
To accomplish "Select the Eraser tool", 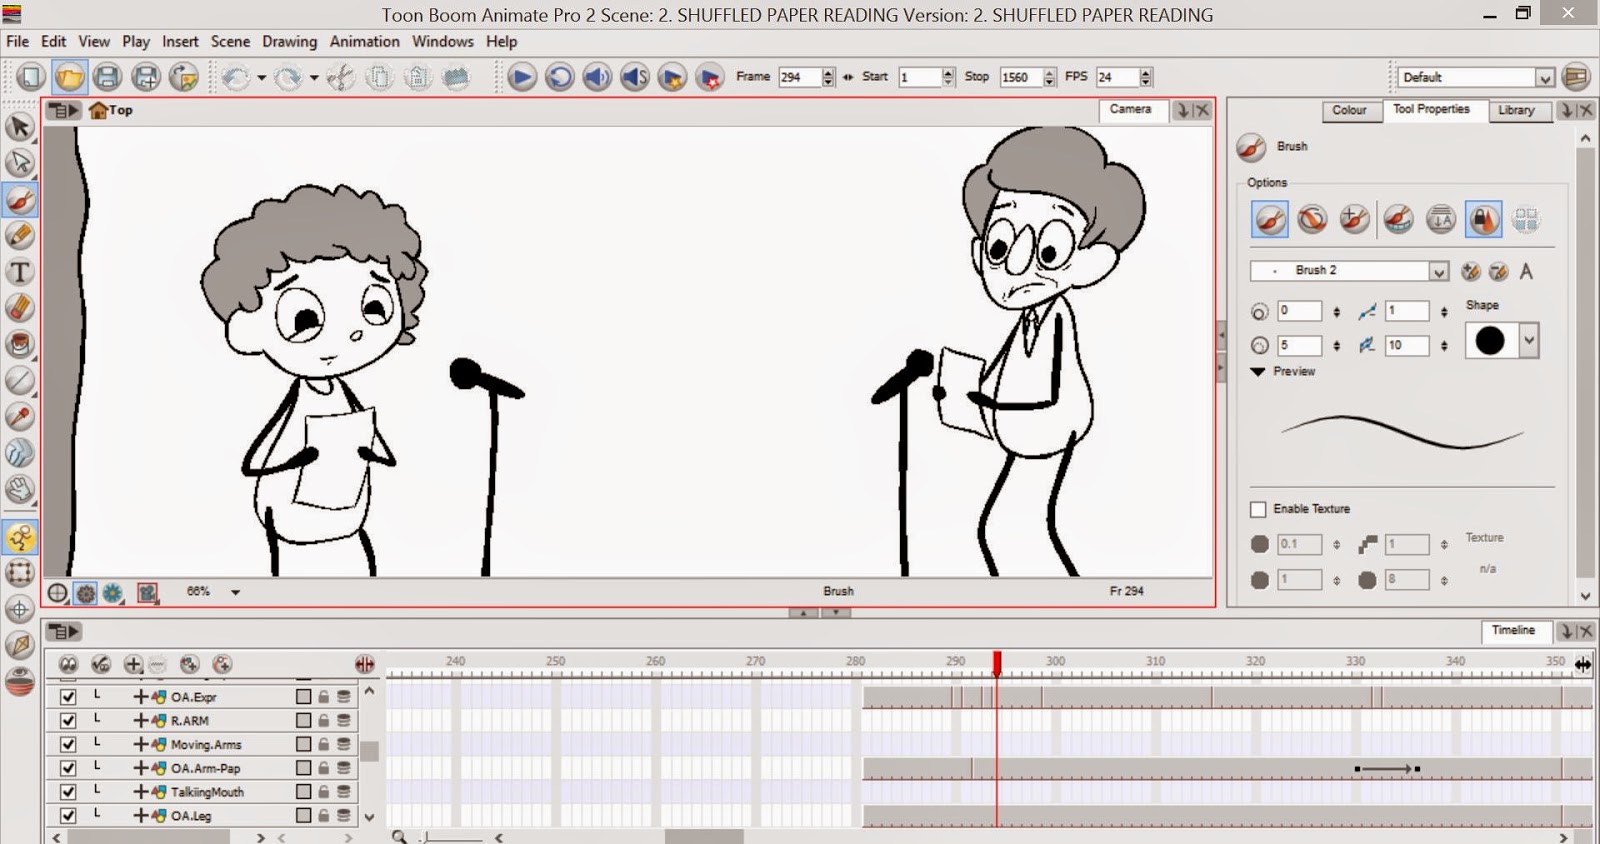I will point(20,308).
